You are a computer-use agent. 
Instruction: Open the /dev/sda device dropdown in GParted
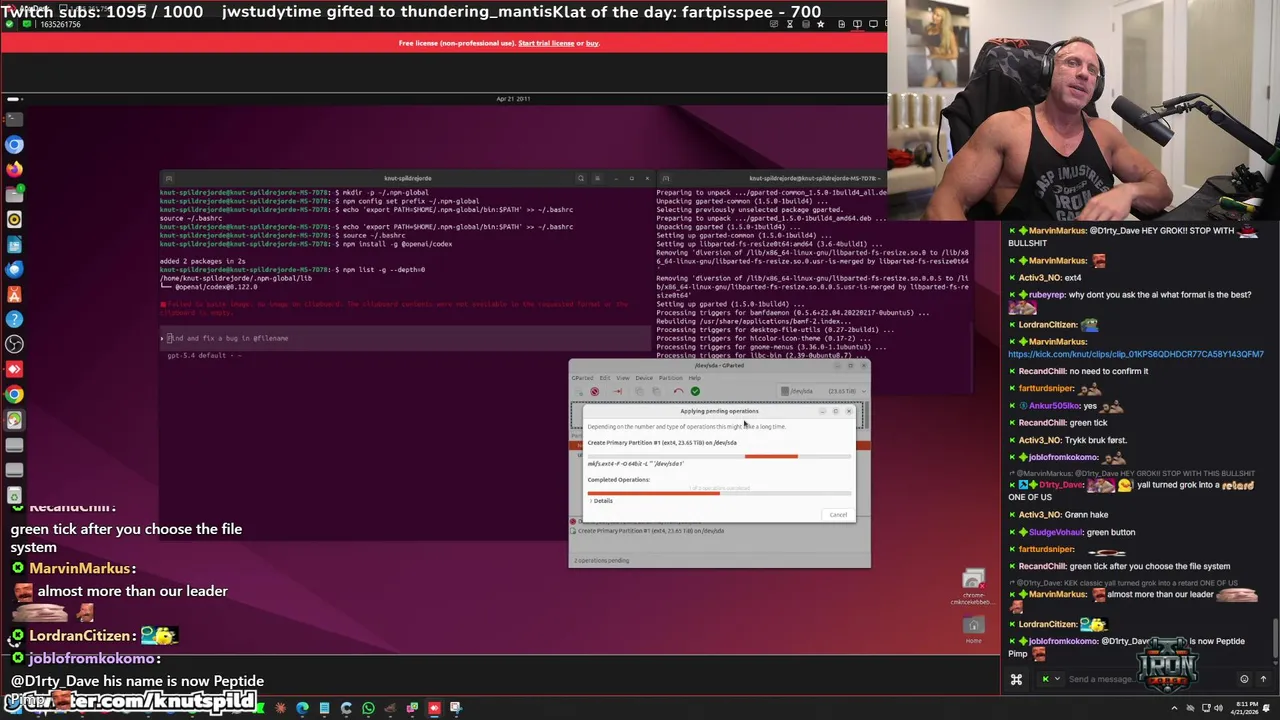[823, 391]
